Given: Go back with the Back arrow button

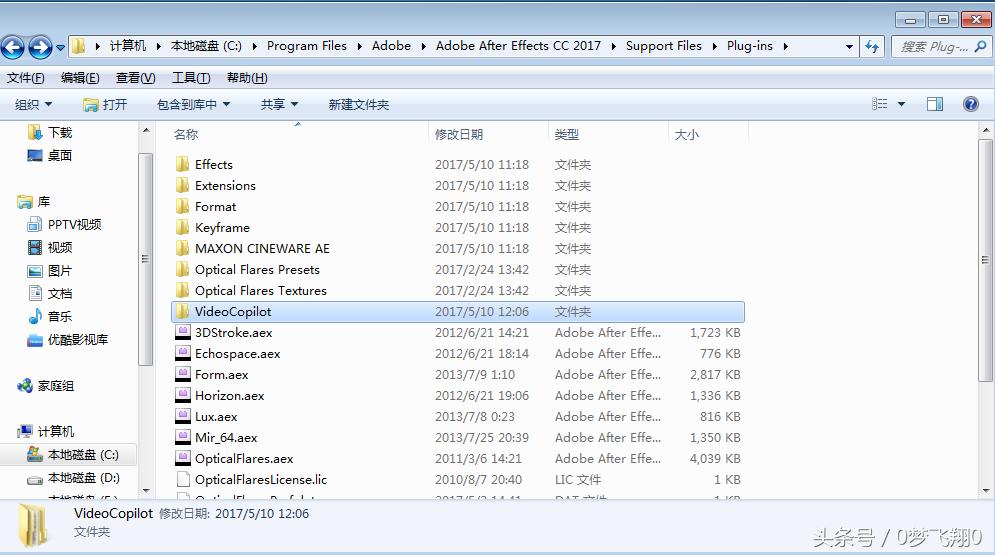Looking at the screenshot, I should (x=13, y=47).
